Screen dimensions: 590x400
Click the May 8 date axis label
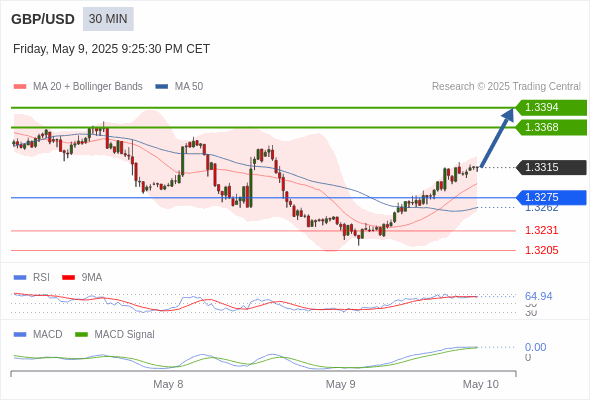click(168, 384)
